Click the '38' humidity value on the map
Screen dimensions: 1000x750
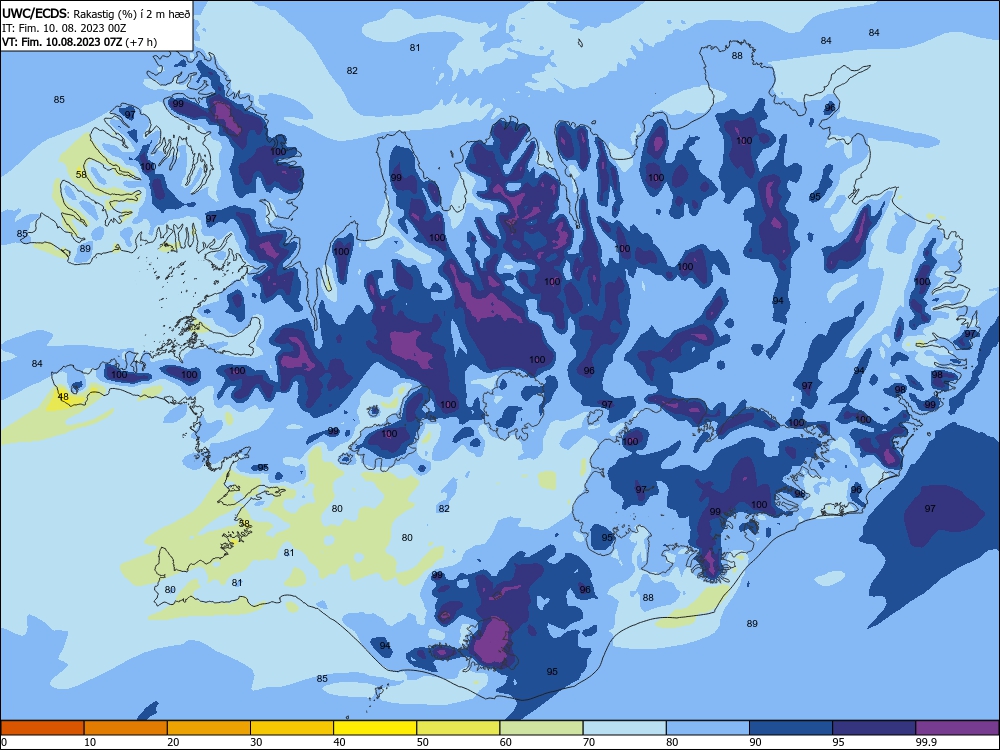pos(244,523)
